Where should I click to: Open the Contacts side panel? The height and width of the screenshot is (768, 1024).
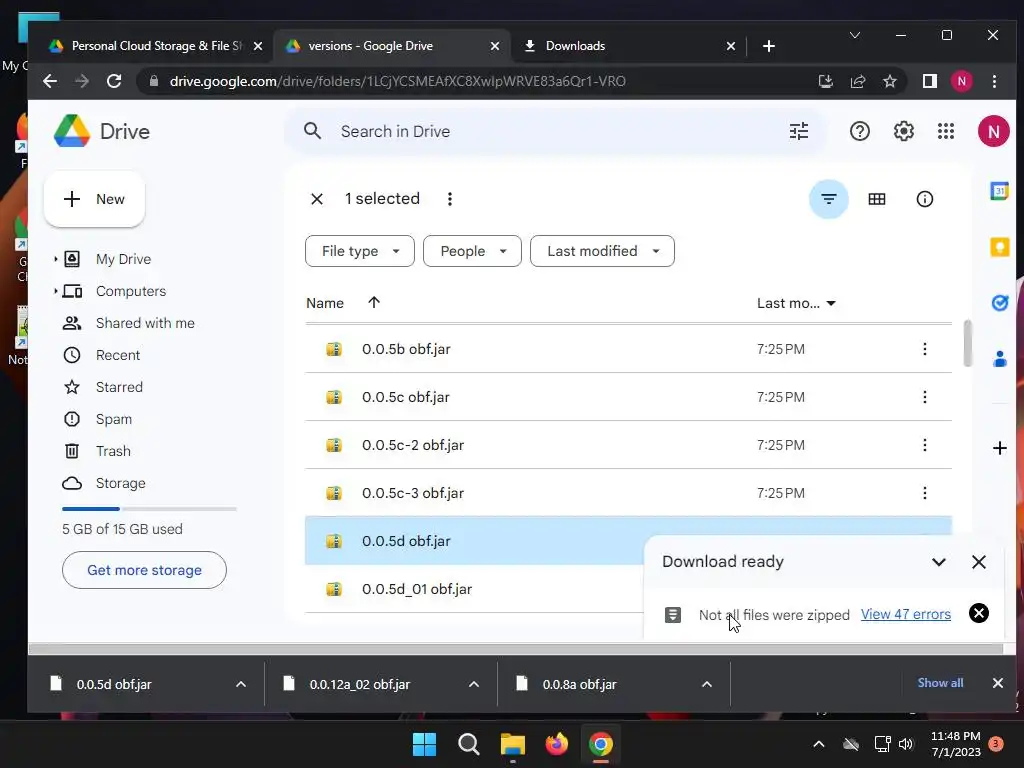pos(999,359)
